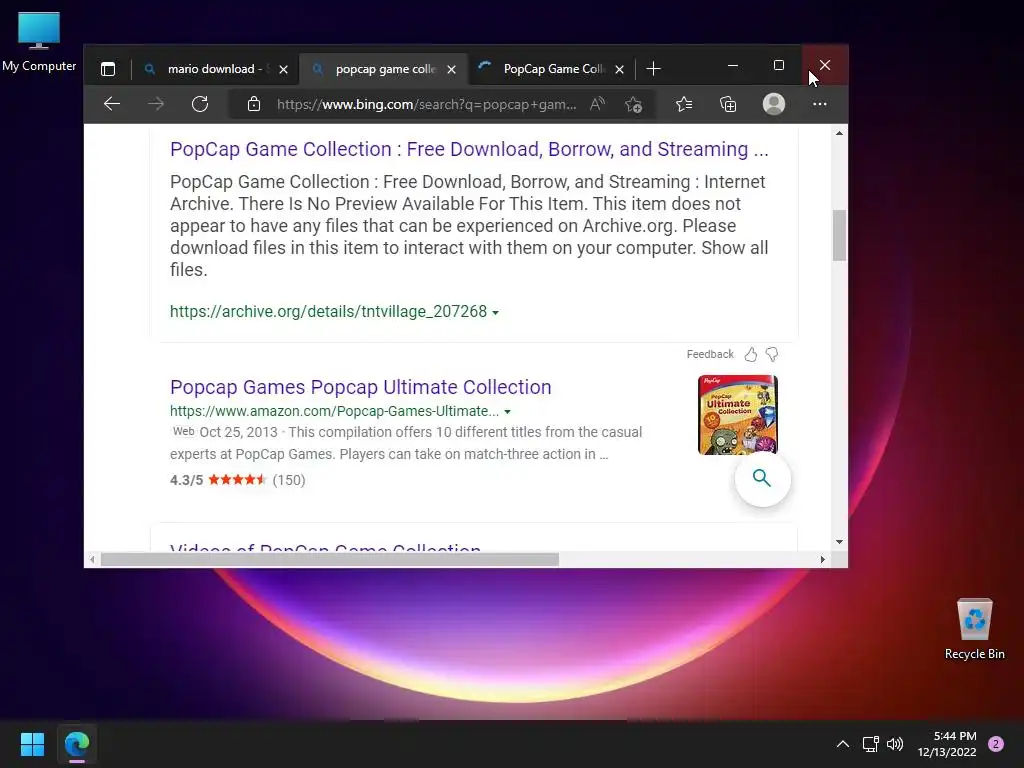The height and width of the screenshot is (768, 1024).
Task: Close the mario download tab
Action: [283, 69]
